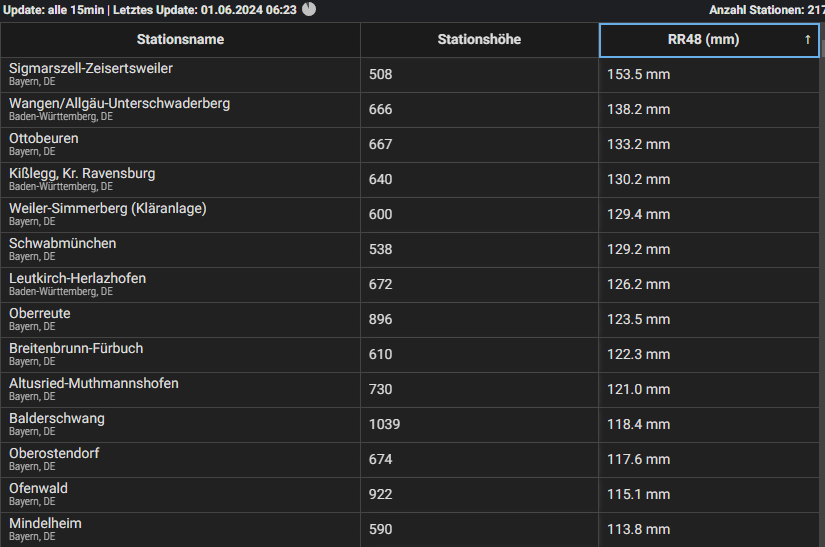Image resolution: width=825 pixels, height=547 pixels.
Task: Click station height 922 cell
Action: click(x=479, y=494)
